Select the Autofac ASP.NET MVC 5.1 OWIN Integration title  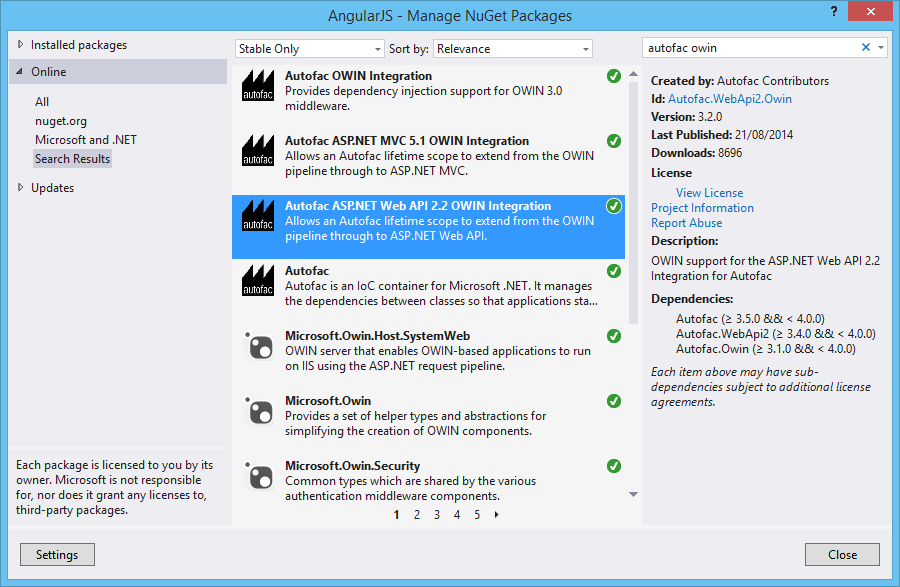click(x=407, y=141)
